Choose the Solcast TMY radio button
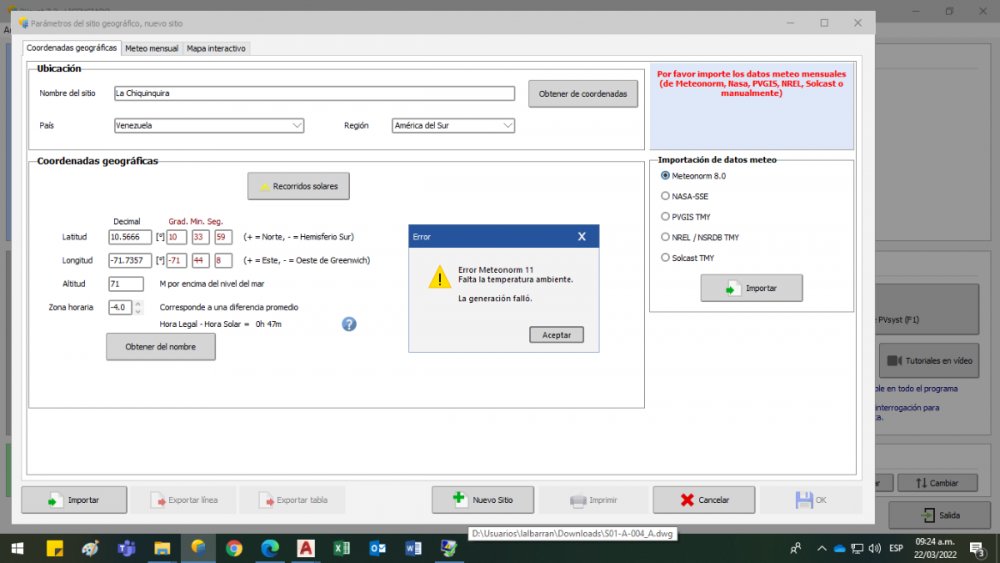This screenshot has height=563, width=1000. point(666,258)
